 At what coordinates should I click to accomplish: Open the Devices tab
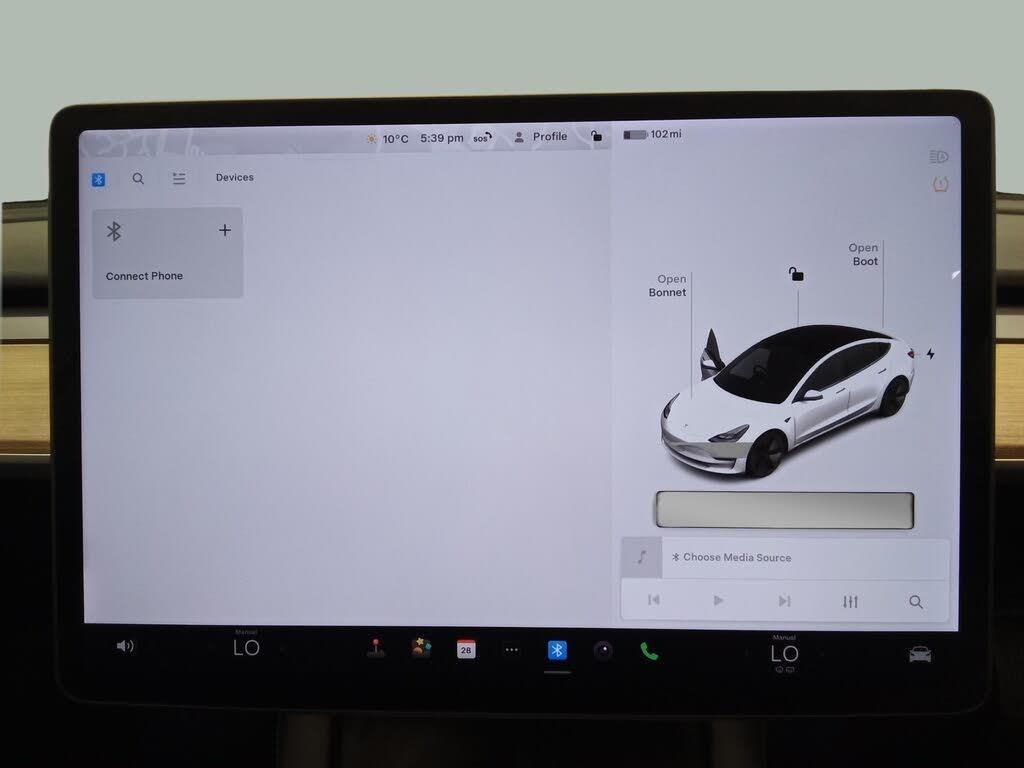(x=234, y=178)
